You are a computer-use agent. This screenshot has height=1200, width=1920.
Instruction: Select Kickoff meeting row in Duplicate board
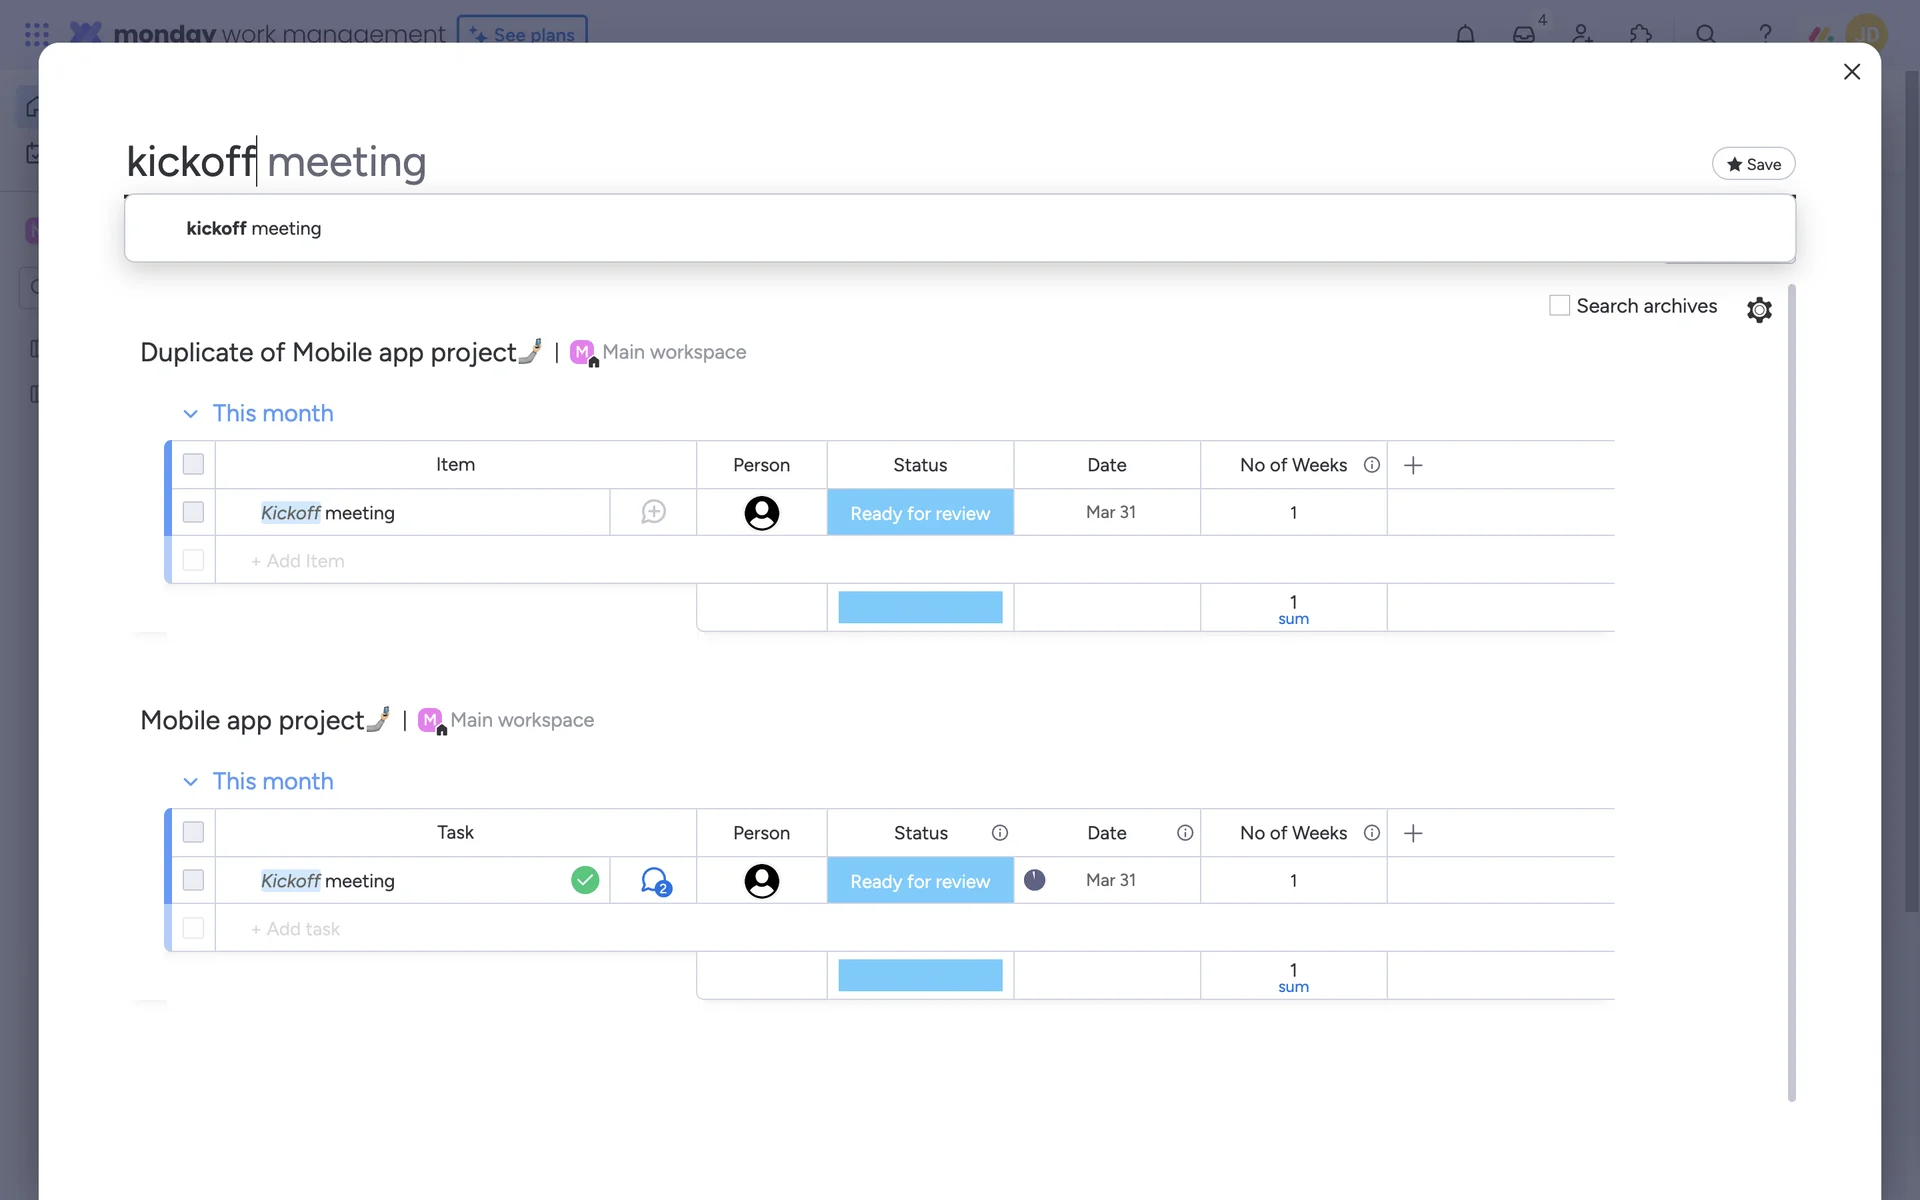click(x=193, y=512)
